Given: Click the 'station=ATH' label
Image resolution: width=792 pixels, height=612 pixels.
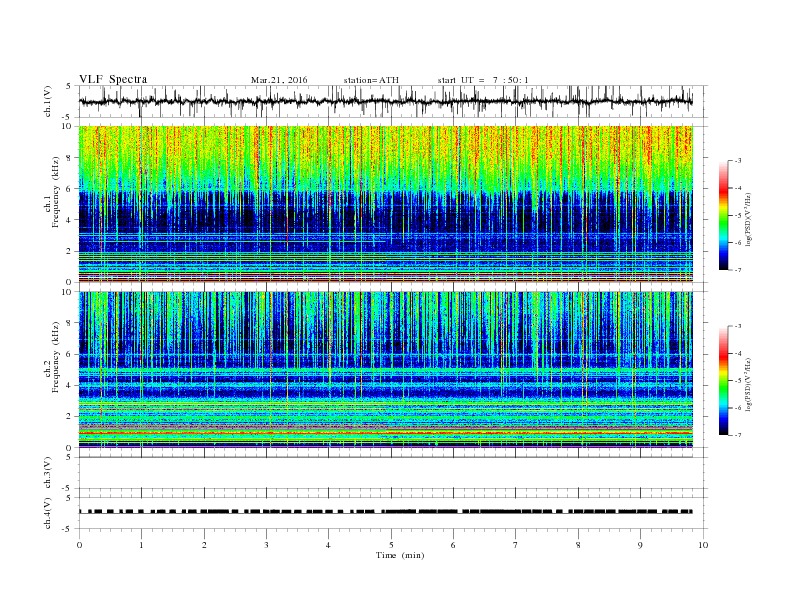Looking at the screenshot, I should (x=371, y=80).
